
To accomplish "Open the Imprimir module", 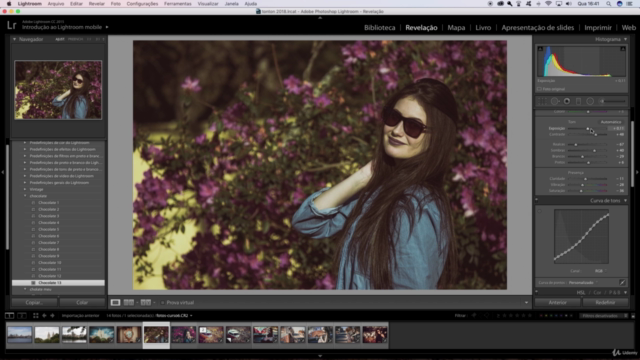I will 598,27.
